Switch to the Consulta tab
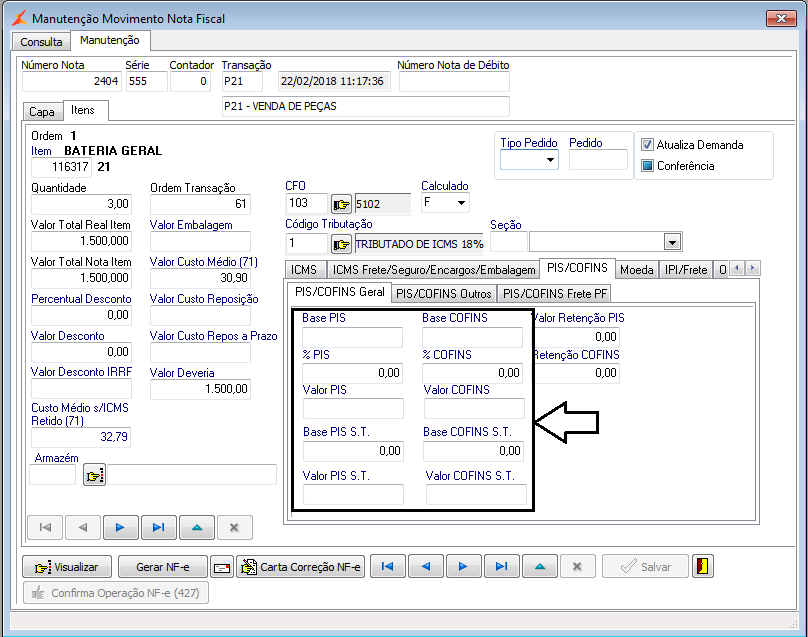Viewport: 808px width, 637px height. coord(41,42)
